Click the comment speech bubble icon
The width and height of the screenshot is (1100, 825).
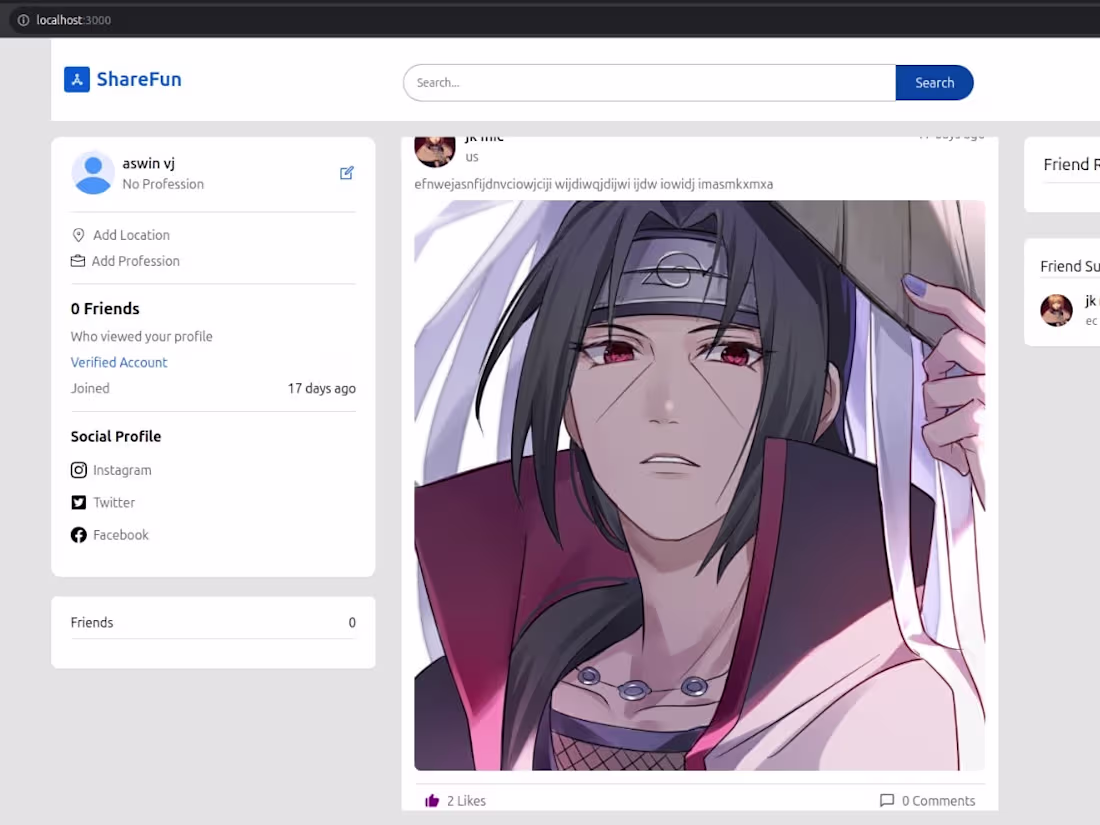(x=887, y=800)
